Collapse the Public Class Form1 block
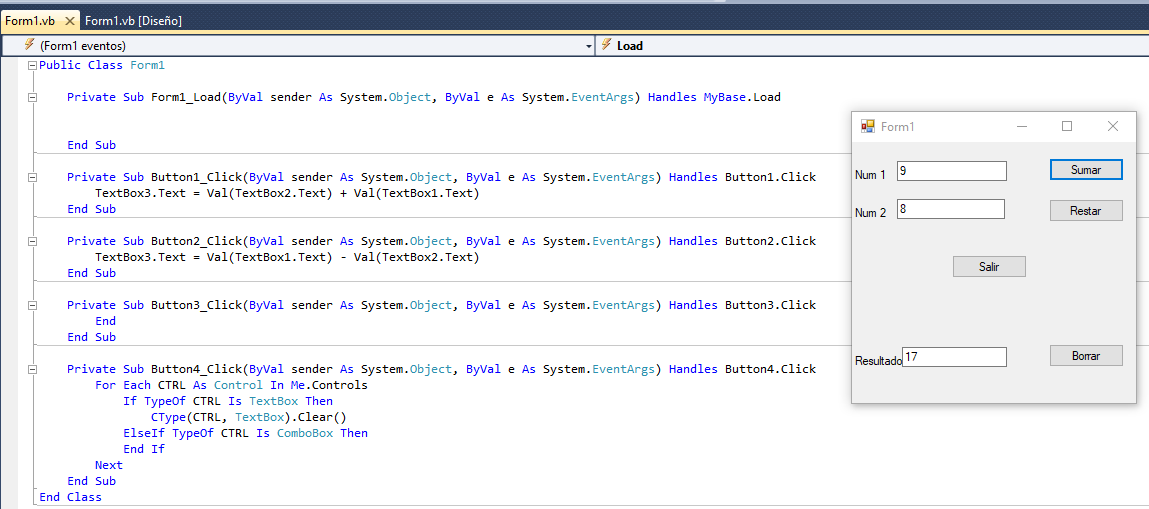Screen dimensions: 1149x509 (31, 66)
